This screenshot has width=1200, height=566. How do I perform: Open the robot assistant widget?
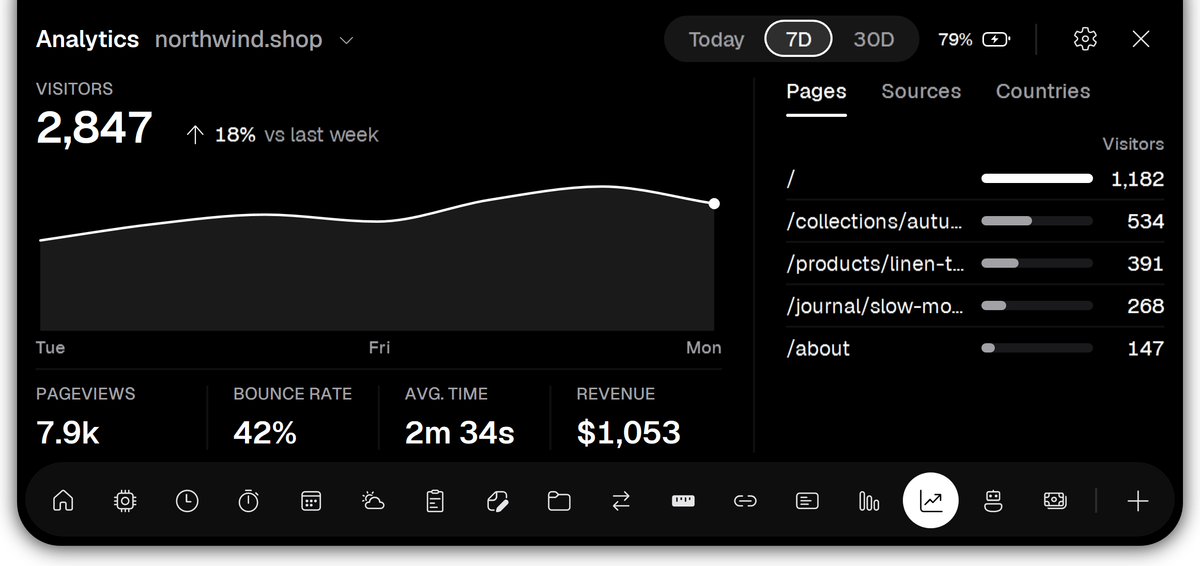pyautogui.click(x=993, y=501)
